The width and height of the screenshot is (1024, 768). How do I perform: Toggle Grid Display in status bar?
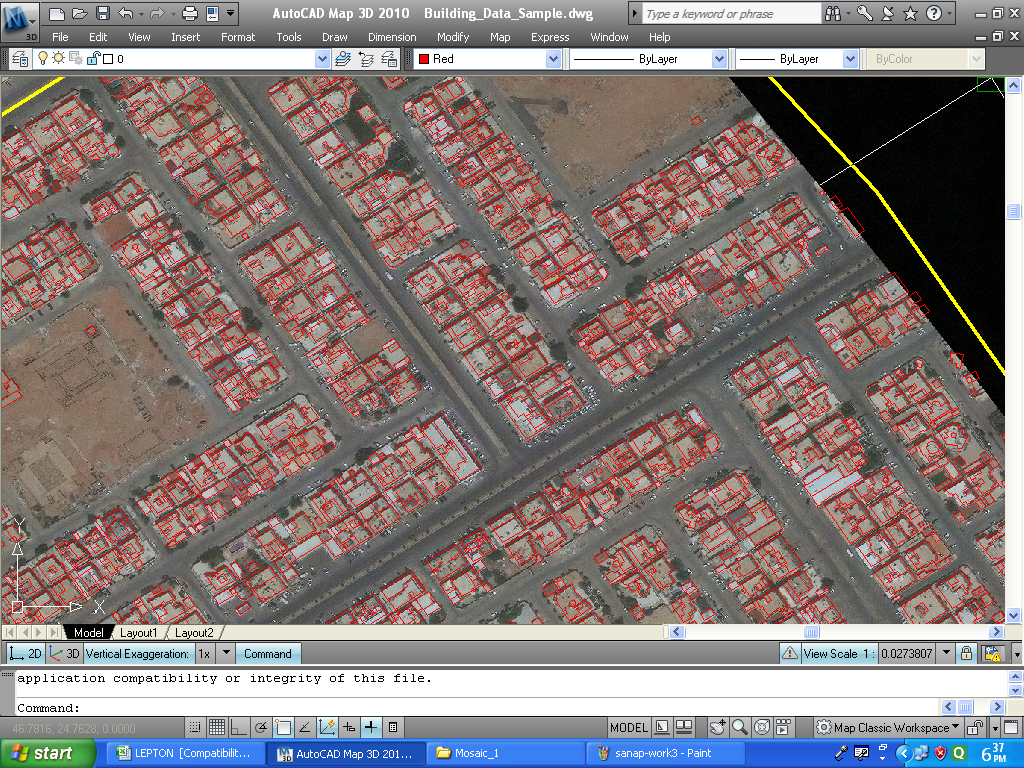tap(217, 727)
